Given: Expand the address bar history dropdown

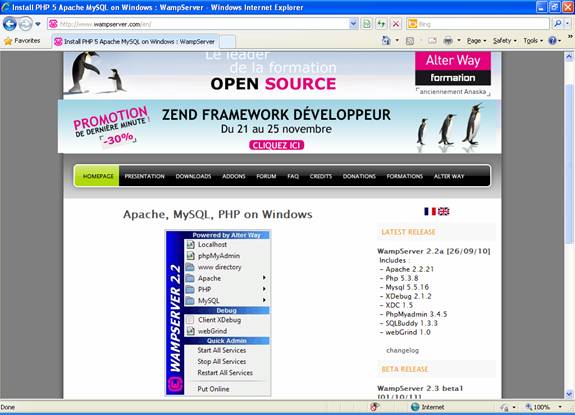Looking at the screenshot, I should coord(353,24).
